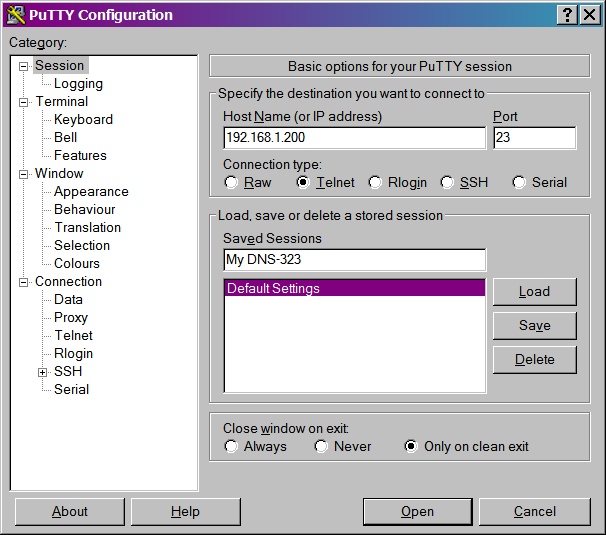Open the Rlogin category in tree
The image size is (606, 535).
pyautogui.click(x=73, y=353)
